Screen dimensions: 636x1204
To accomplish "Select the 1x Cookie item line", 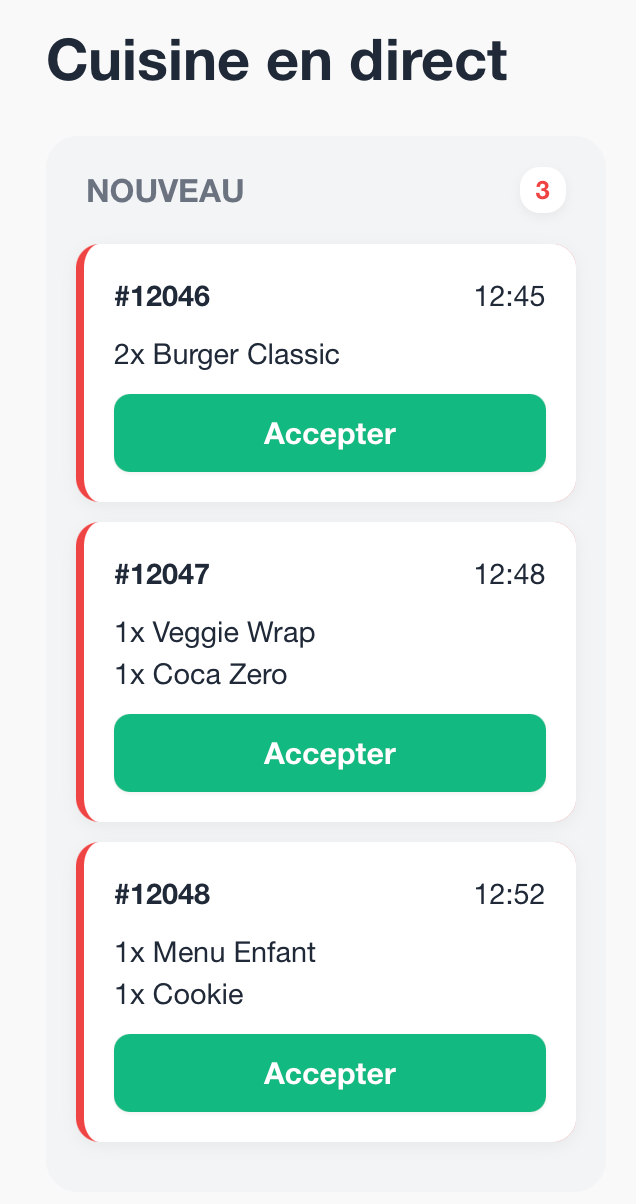I will pos(180,994).
